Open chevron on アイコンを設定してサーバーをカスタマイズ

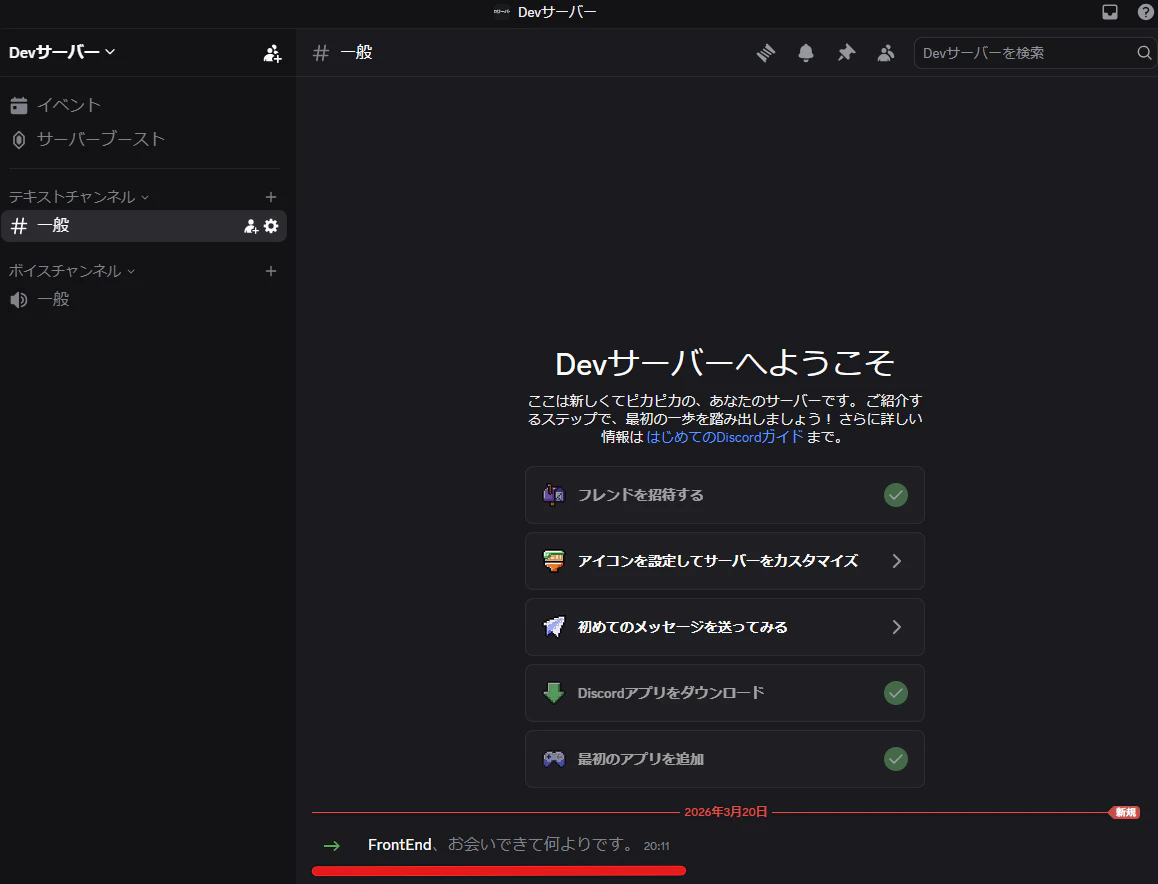(897, 561)
